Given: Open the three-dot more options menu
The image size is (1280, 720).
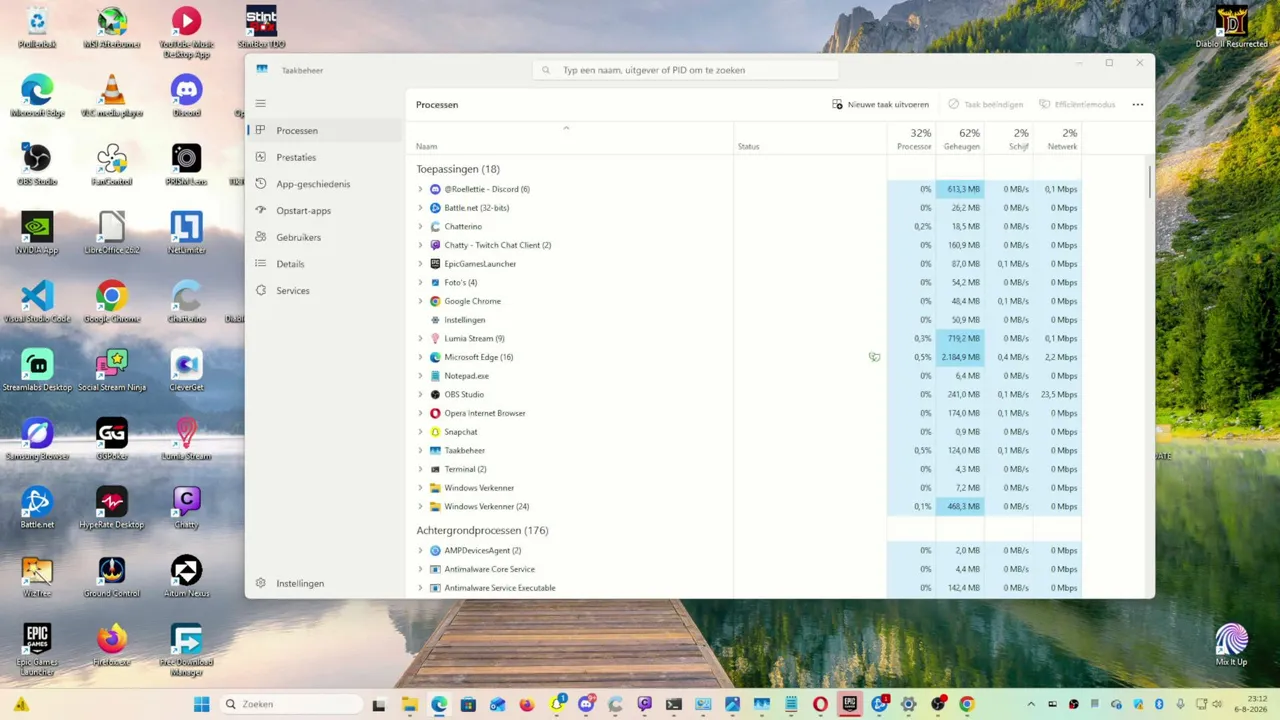Looking at the screenshot, I should click(x=1138, y=104).
